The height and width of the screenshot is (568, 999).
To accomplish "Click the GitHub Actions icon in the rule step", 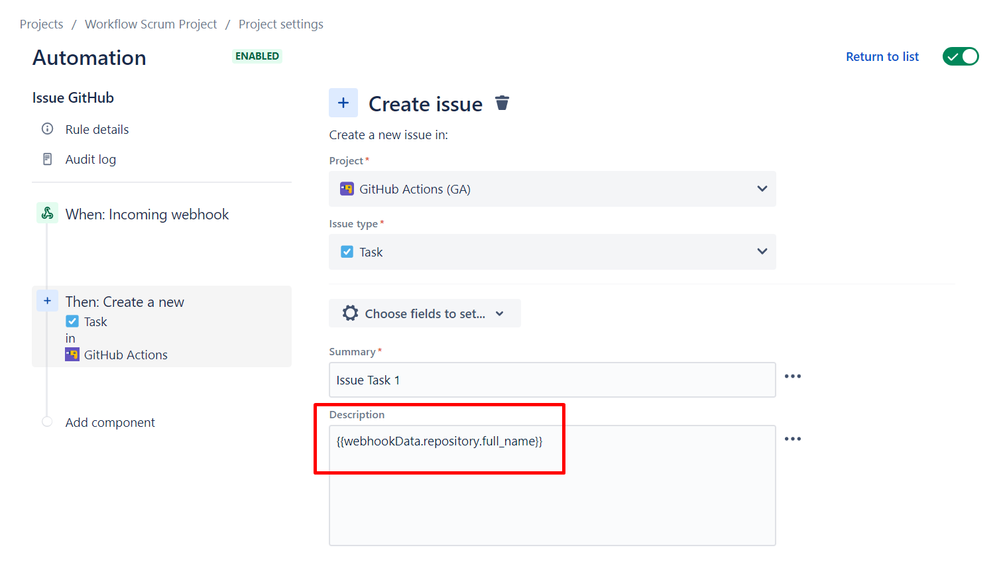I will coord(72,355).
